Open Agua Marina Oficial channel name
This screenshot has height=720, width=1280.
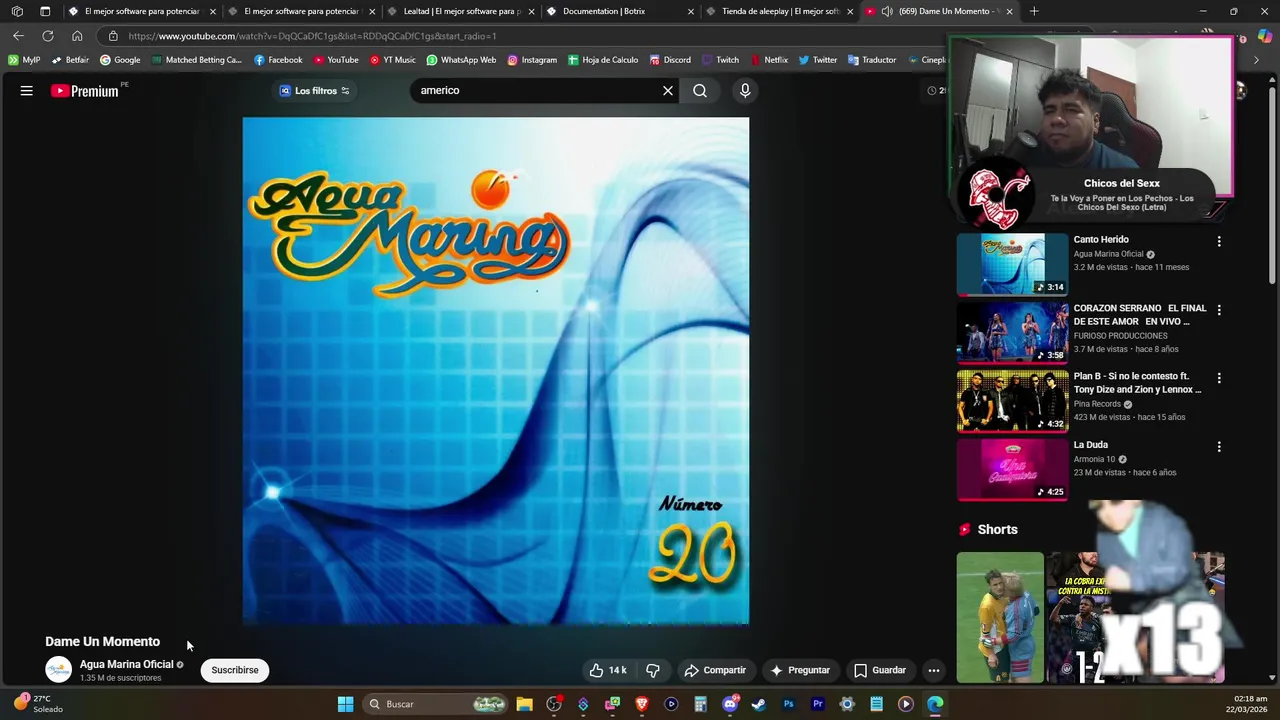click(x=127, y=664)
